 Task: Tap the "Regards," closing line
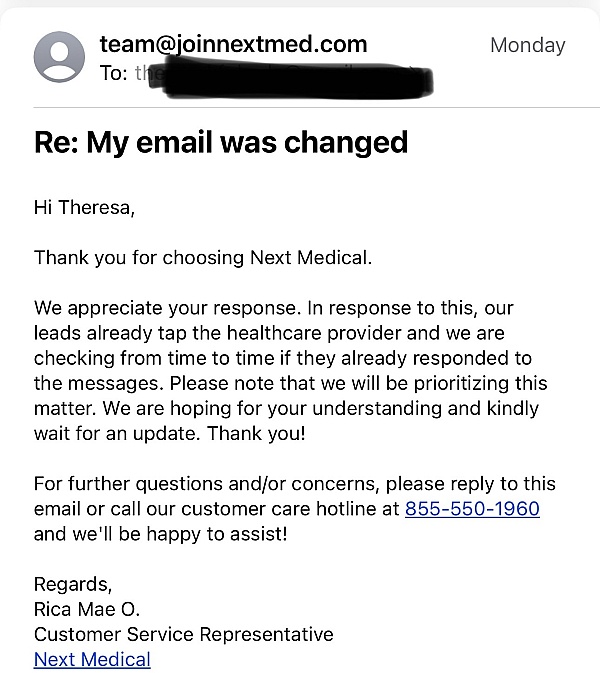click(x=73, y=584)
